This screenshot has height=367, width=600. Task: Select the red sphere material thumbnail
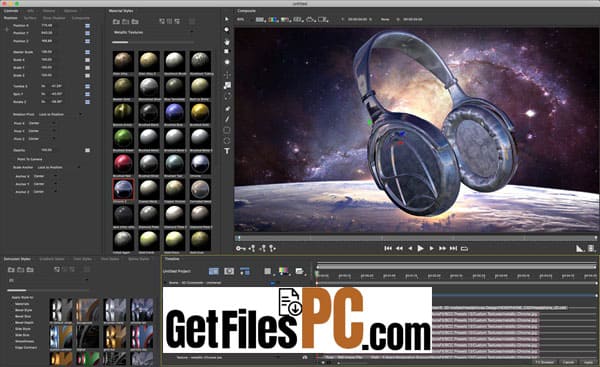click(123, 163)
